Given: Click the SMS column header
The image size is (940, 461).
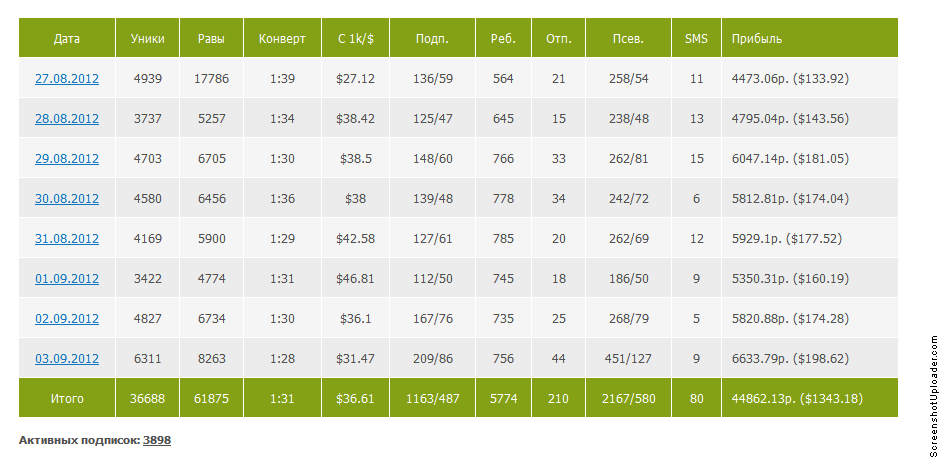Looking at the screenshot, I should pos(696,38).
